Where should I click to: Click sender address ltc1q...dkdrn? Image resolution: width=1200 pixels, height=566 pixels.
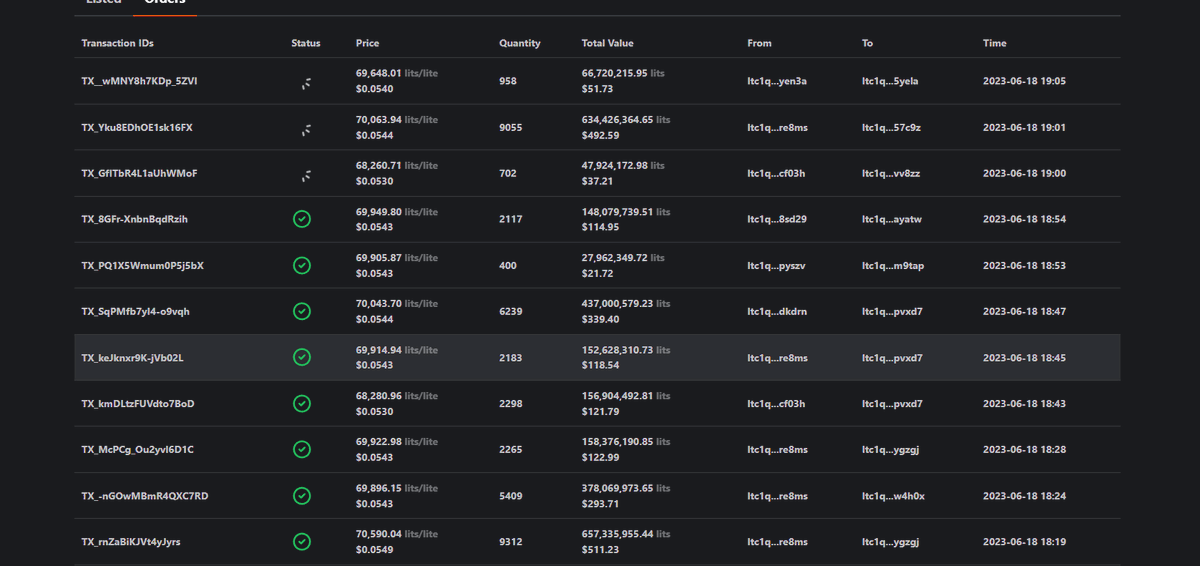776,311
